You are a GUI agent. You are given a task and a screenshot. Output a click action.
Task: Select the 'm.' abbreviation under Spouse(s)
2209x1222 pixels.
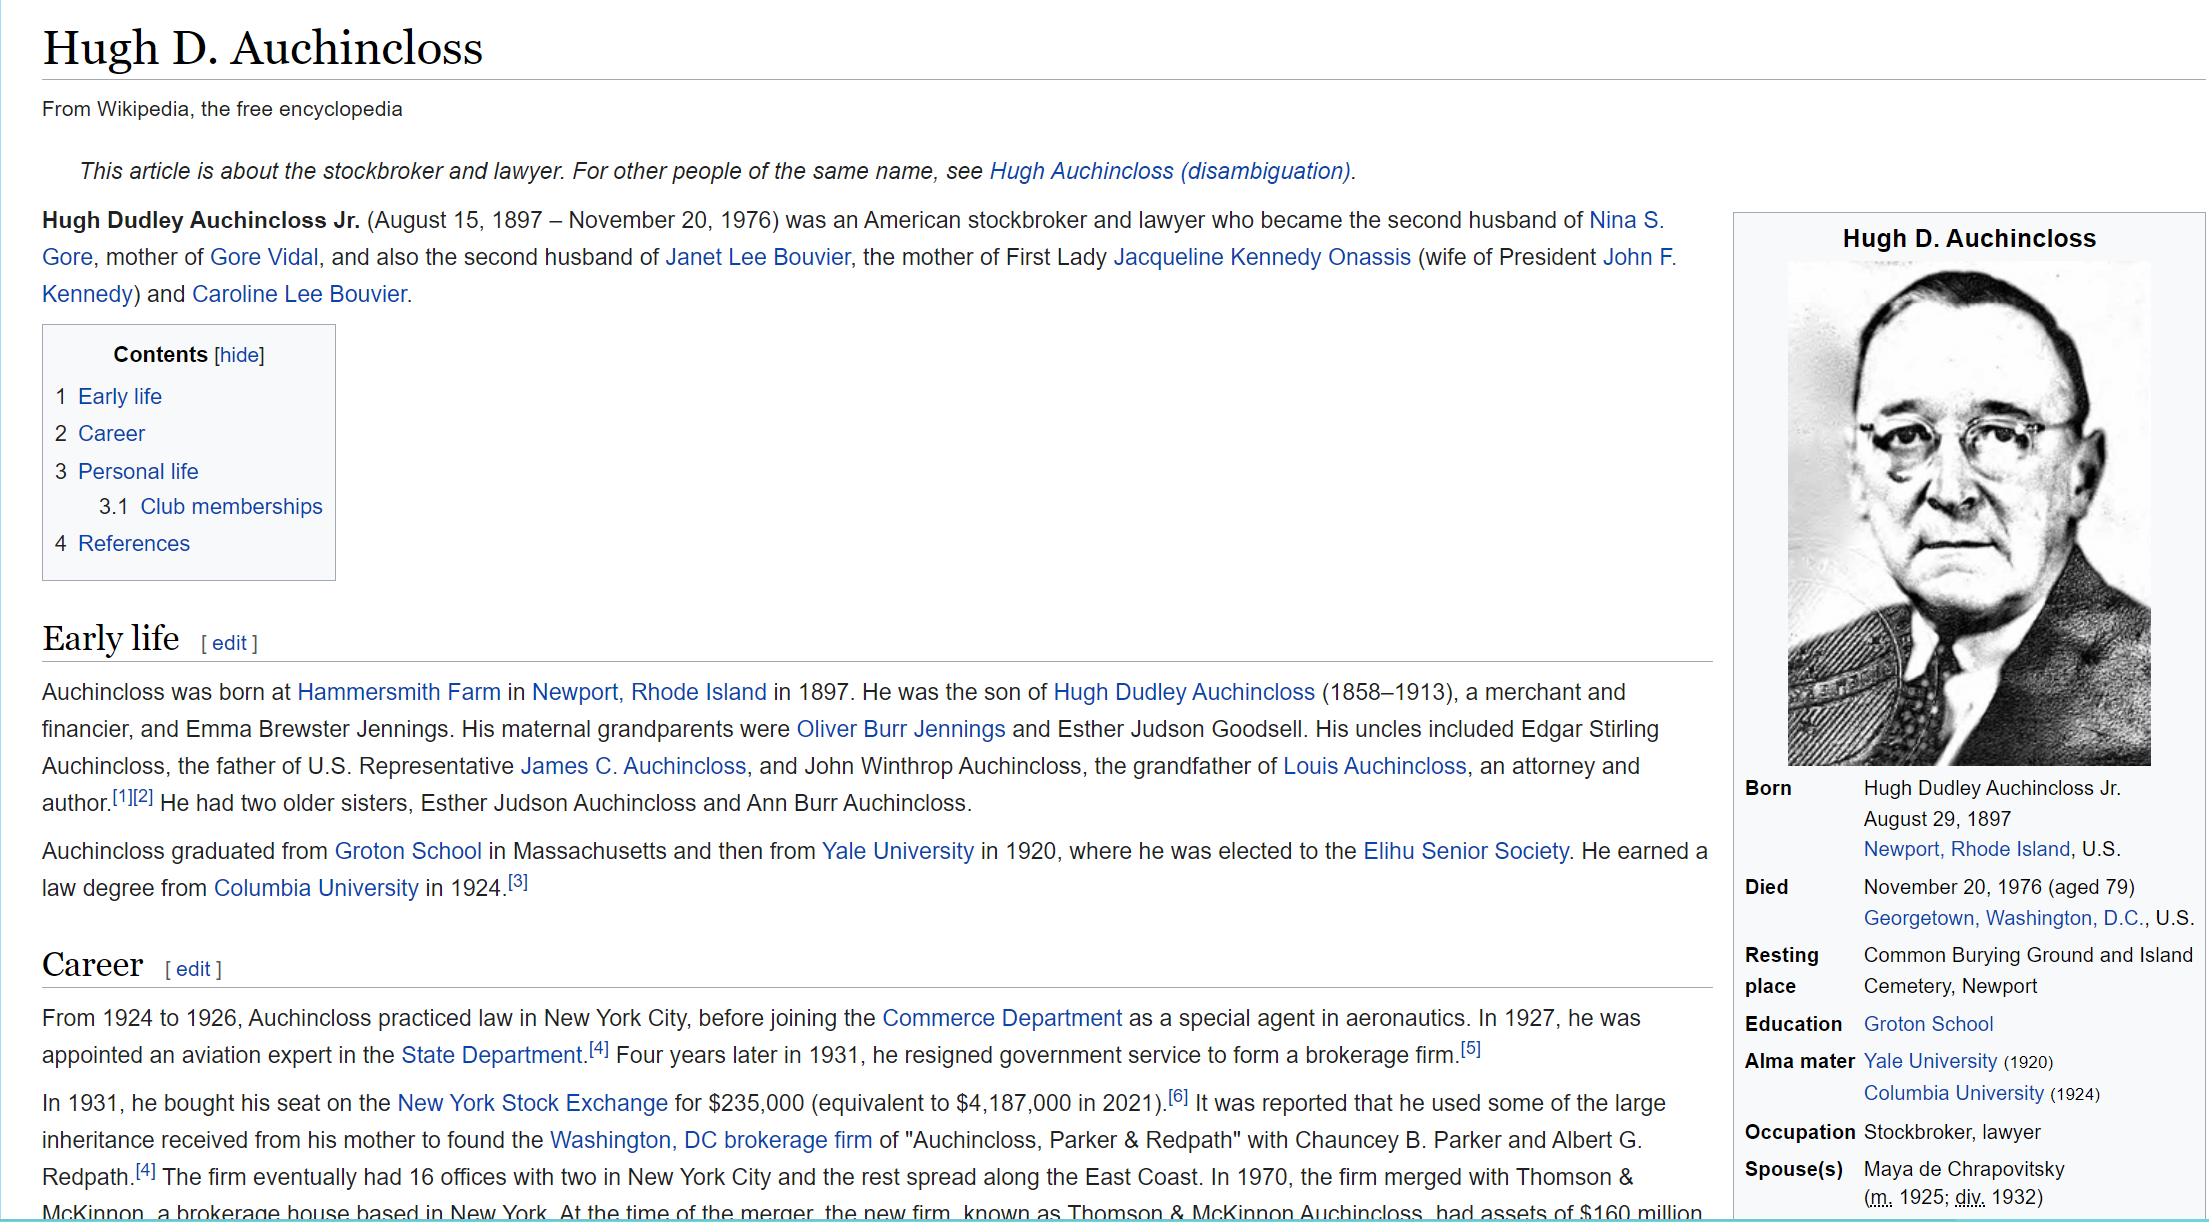pos(1881,1197)
